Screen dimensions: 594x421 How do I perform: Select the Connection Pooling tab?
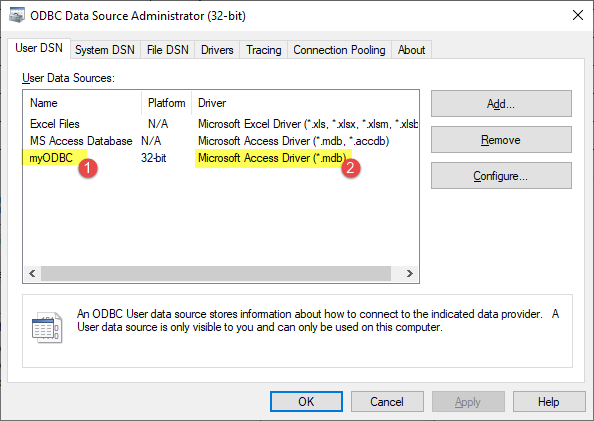339,50
